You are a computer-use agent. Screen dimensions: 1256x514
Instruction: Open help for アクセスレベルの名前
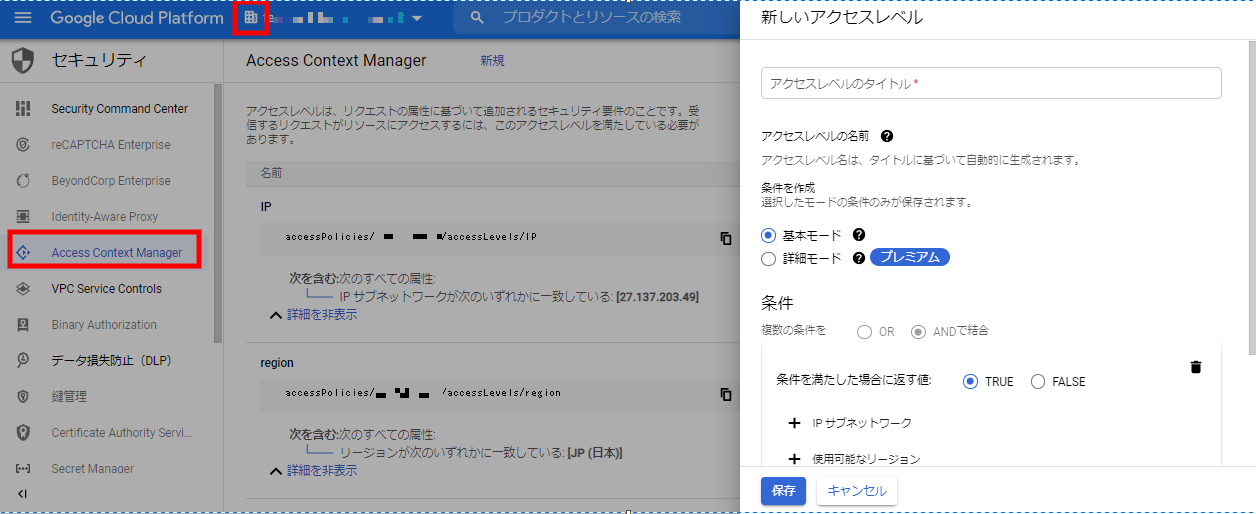click(x=886, y=136)
